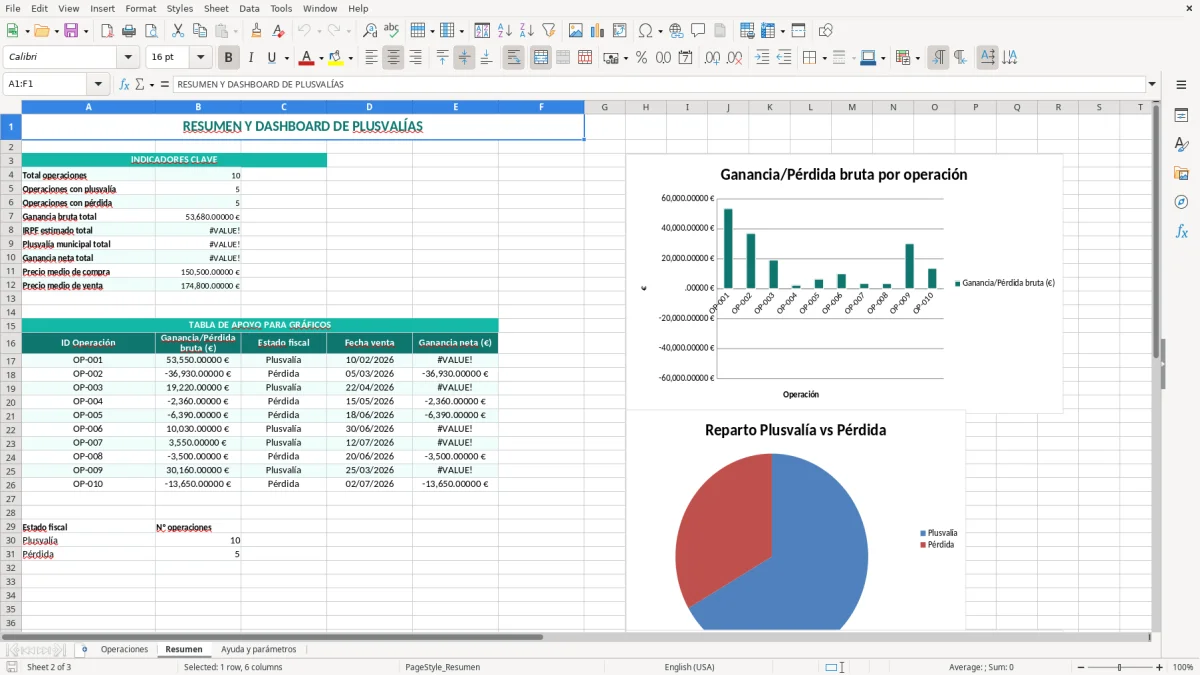Clear direct formatting icon
Viewport: 1200px width, 675px height.
coord(278,31)
